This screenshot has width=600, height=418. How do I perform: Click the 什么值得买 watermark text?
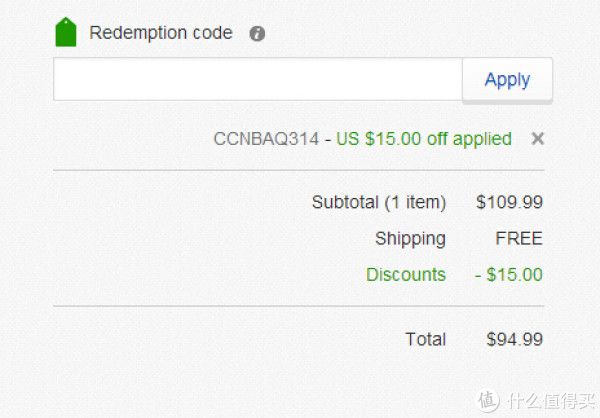point(551,401)
